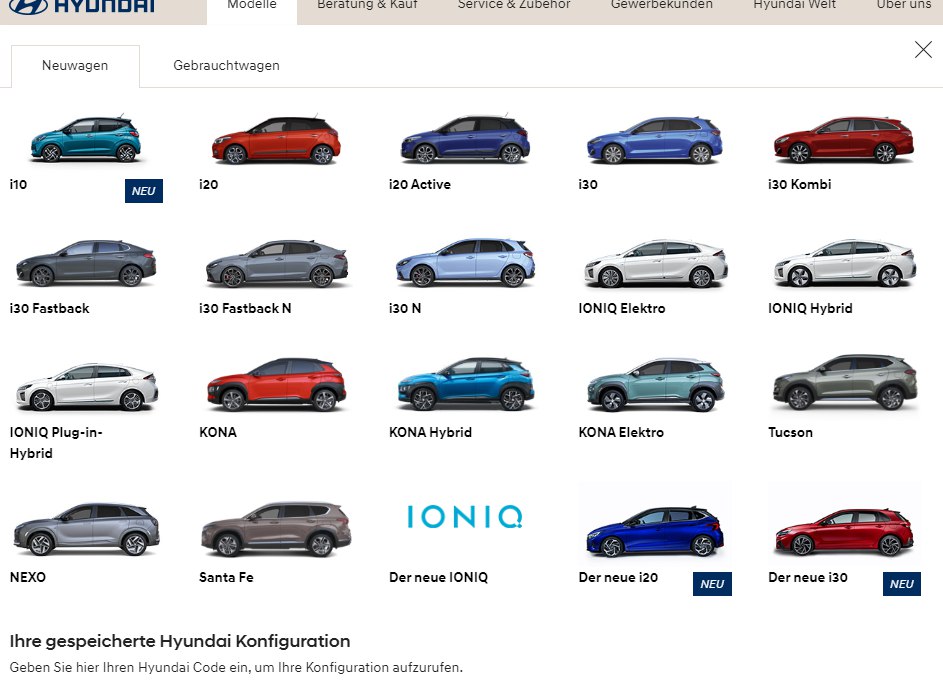943x686 pixels.
Task: Select the IONIQ Elektro car image
Action: pyautogui.click(x=656, y=263)
